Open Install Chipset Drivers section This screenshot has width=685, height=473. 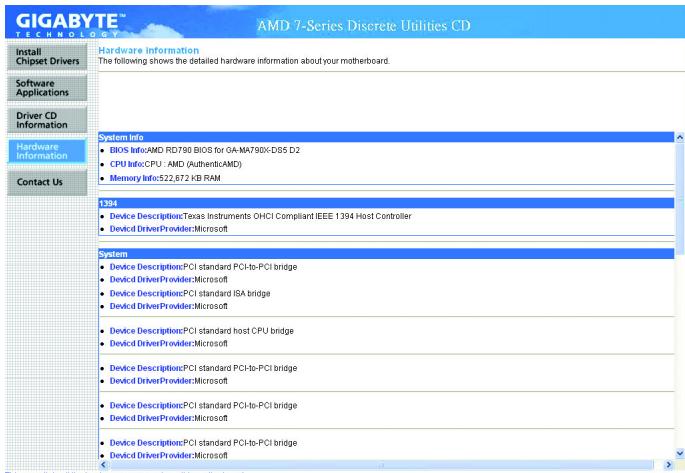[47, 57]
